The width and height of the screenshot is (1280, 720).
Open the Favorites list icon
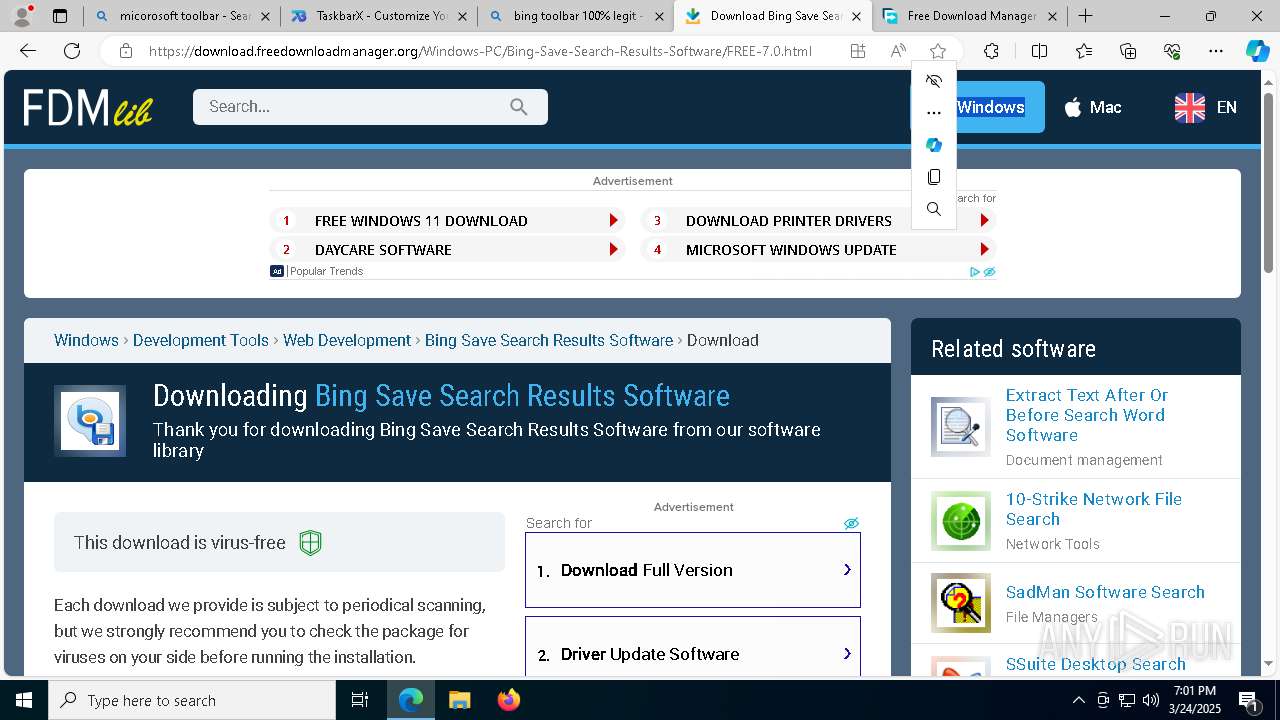(1084, 51)
